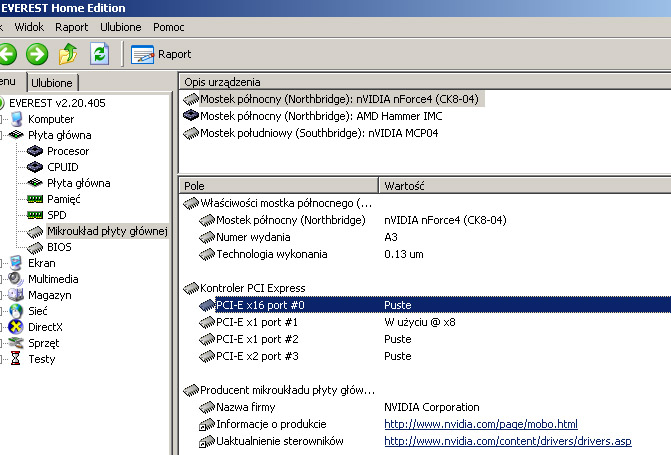This screenshot has width=671, height=455.
Task: Open the nvidia.com drivers.asp update link
Action: tap(508, 441)
